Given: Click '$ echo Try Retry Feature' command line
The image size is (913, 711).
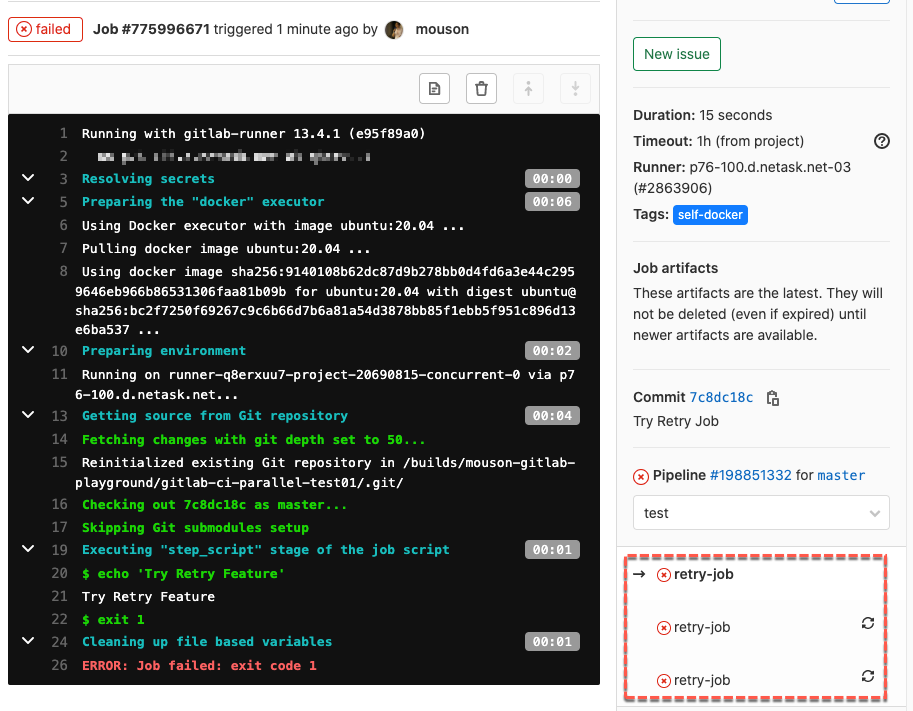Looking at the screenshot, I should click(183, 574).
